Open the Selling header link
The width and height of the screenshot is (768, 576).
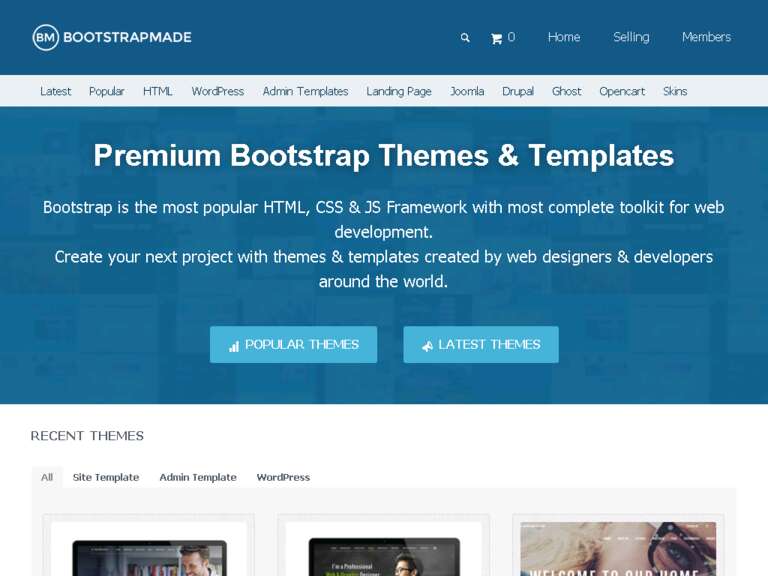coord(631,37)
